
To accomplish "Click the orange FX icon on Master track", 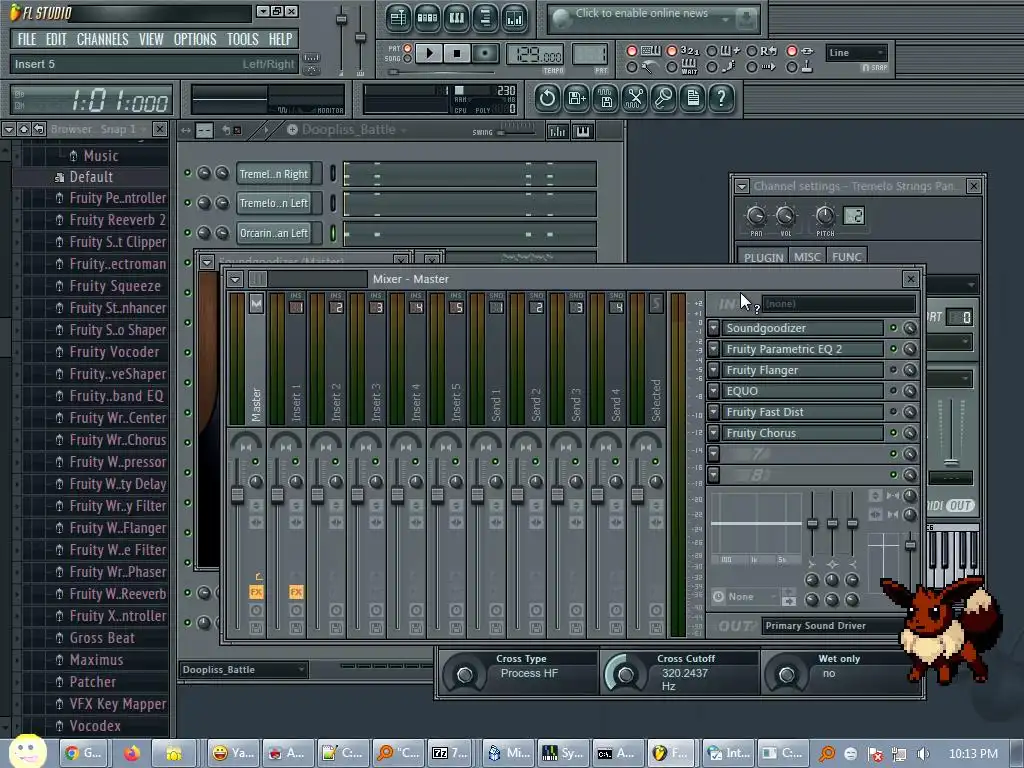I will [256, 592].
